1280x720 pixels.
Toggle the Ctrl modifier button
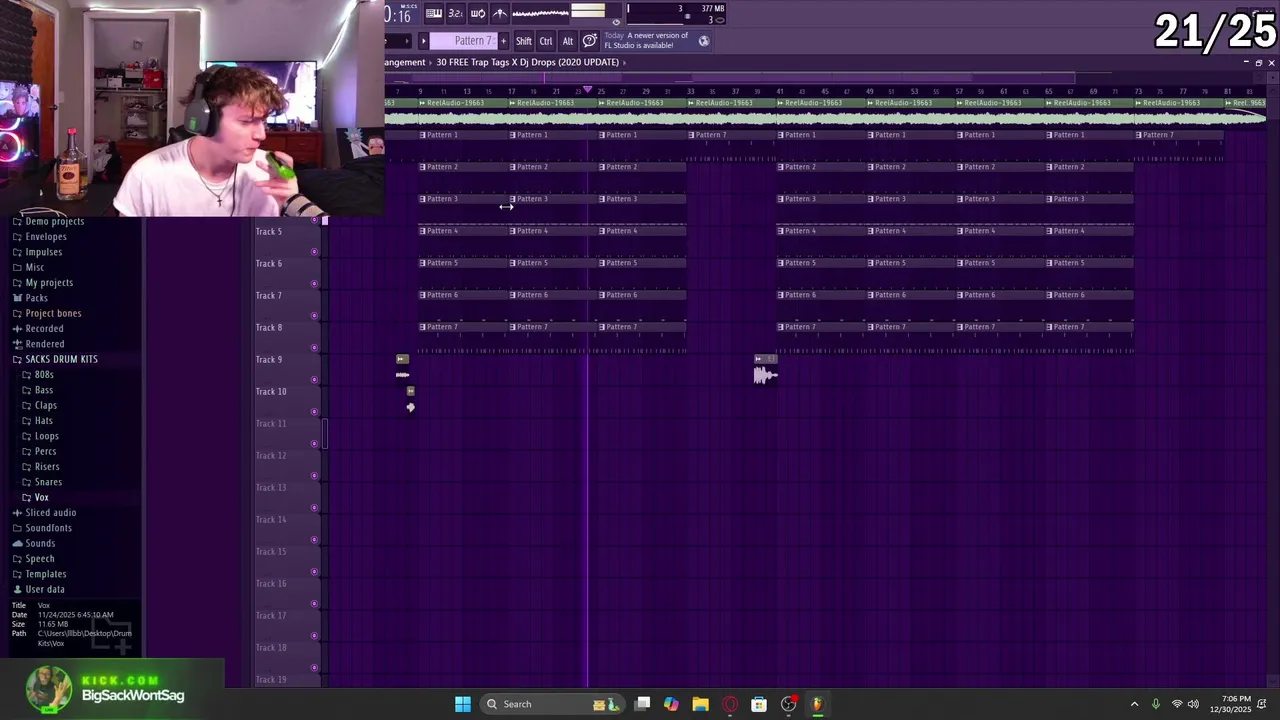(546, 41)
